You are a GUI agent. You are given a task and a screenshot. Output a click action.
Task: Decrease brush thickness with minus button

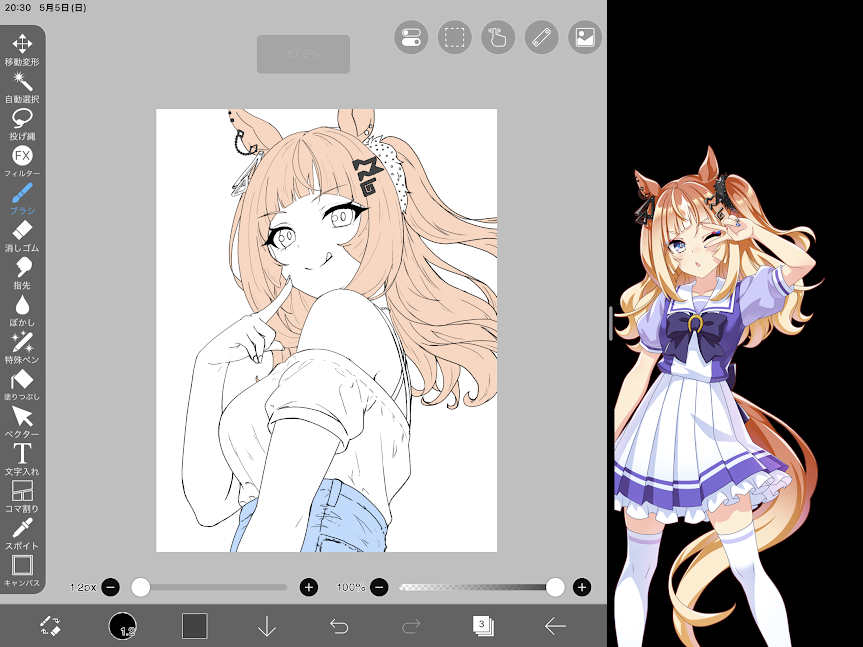tap(111, 587)
